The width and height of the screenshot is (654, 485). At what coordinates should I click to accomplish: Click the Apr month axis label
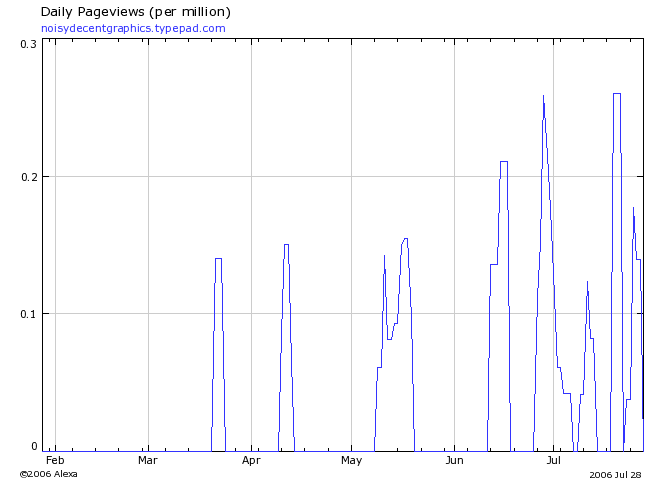point(251,461)
